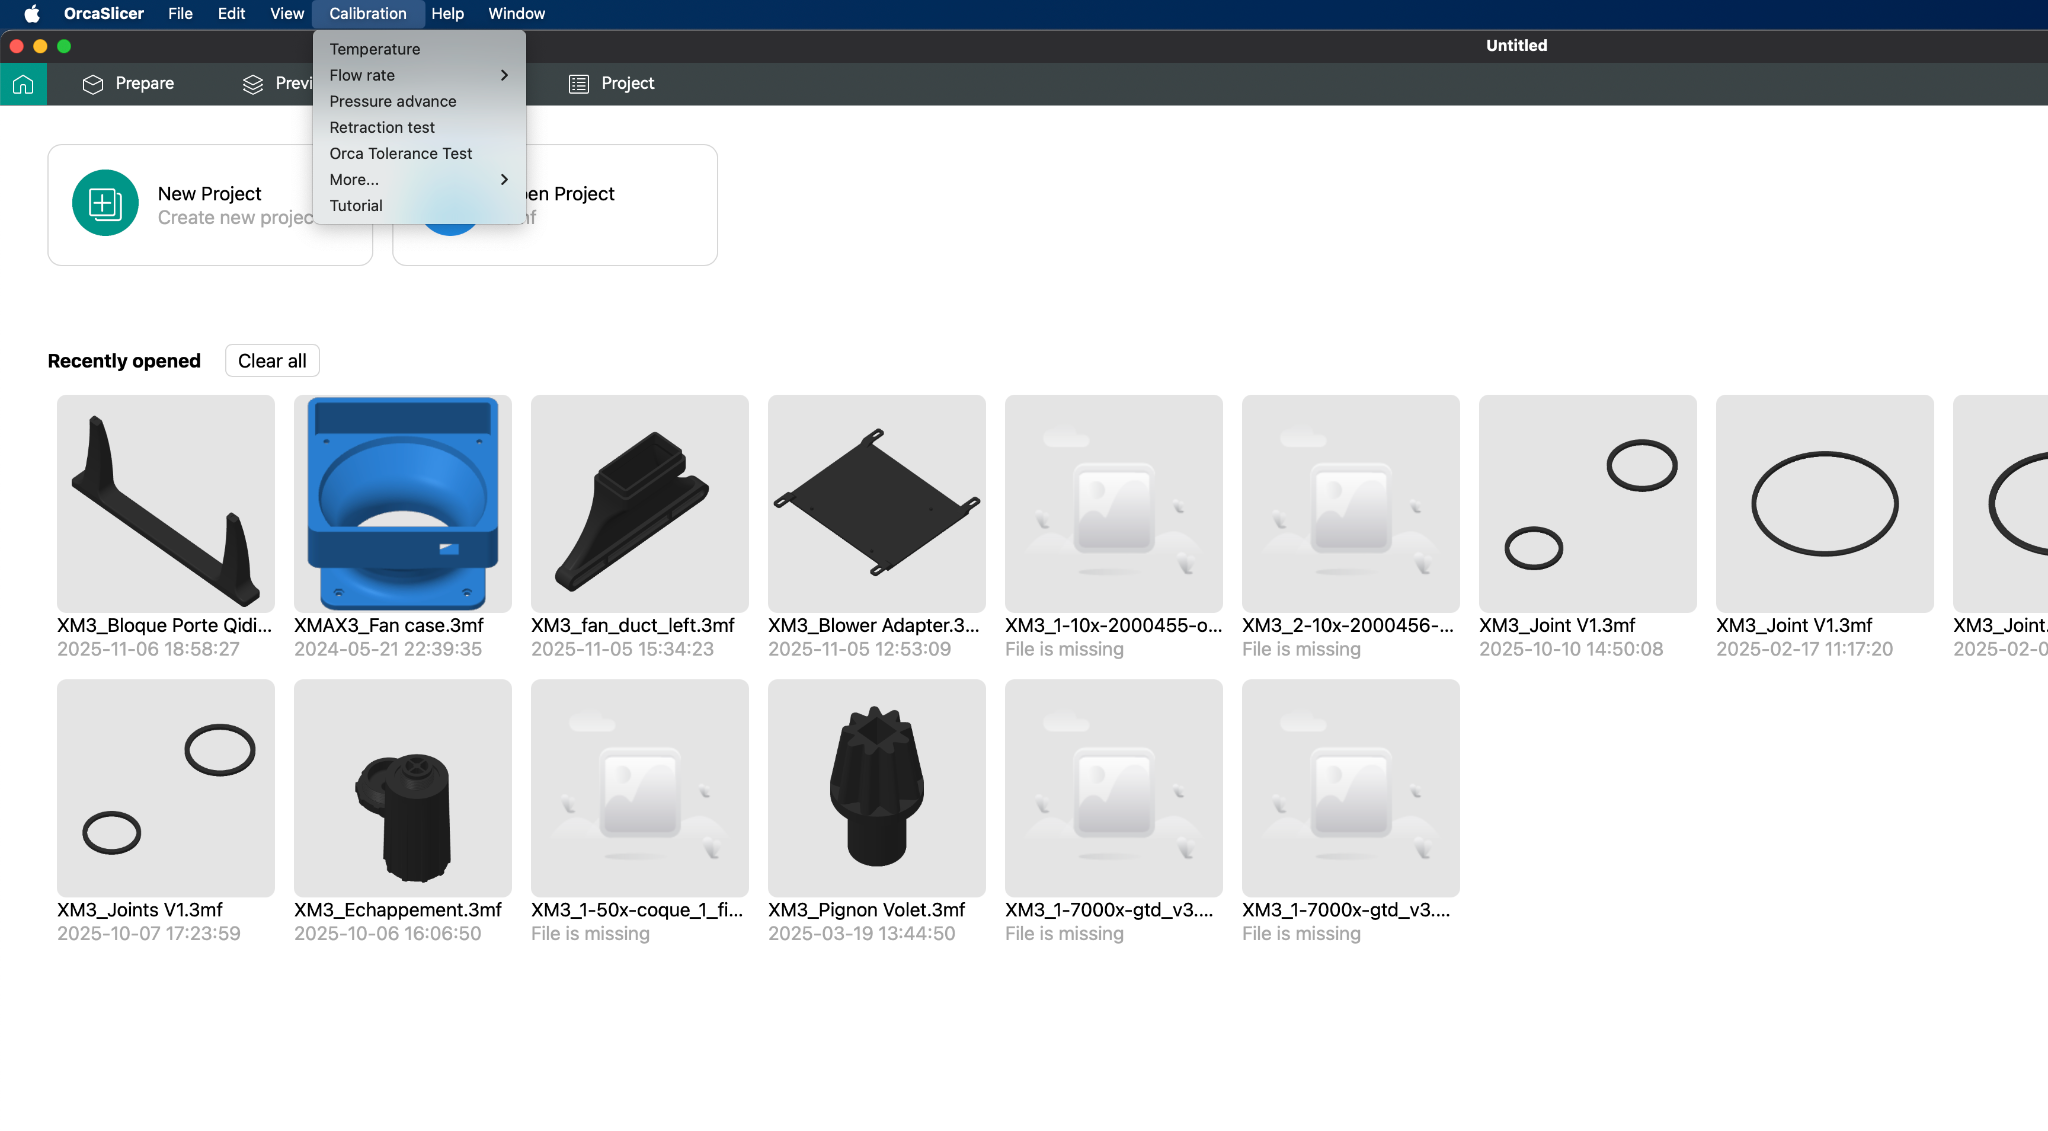Click the Prepare cube icon
The width and height of the screenshot is (2048, 1131).
[x=93, y=84]
